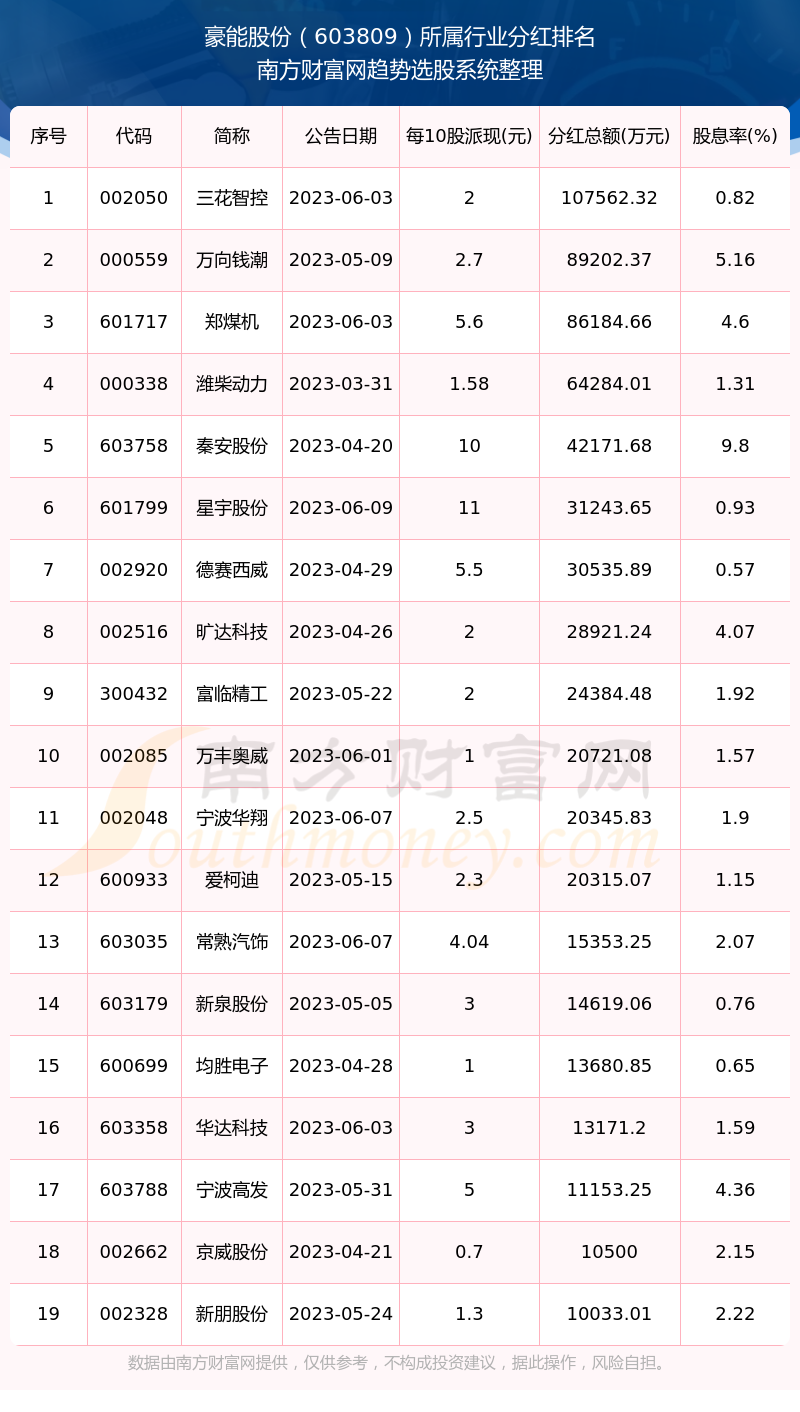
Task: Click dividend yield 5.16
Action: (x=735, y=260)
